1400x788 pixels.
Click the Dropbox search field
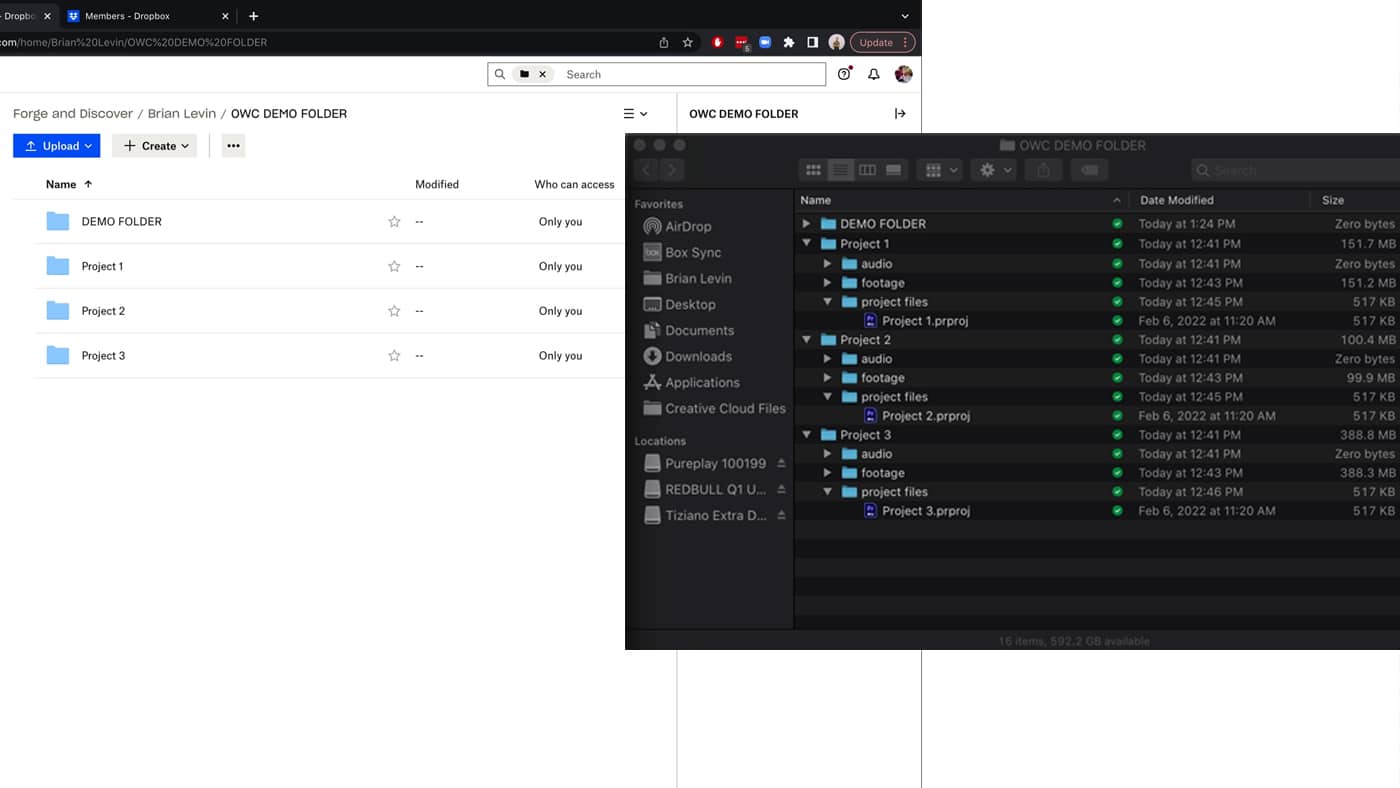690,74
